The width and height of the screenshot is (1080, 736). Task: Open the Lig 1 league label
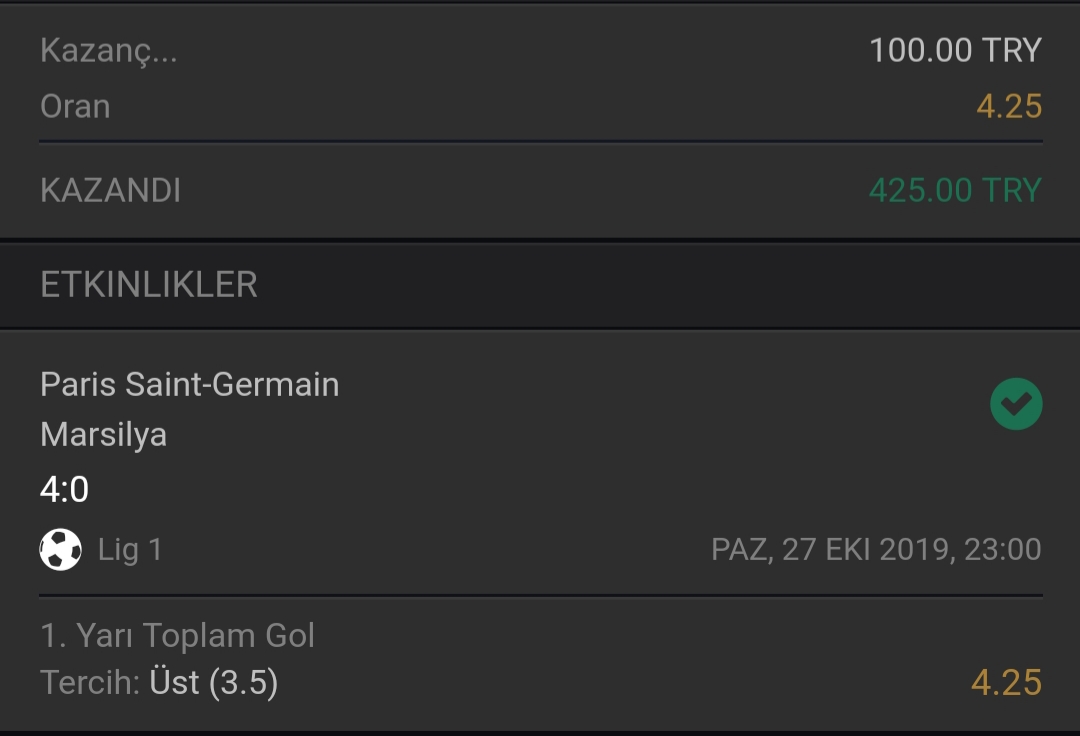click(x=130, y=549)
